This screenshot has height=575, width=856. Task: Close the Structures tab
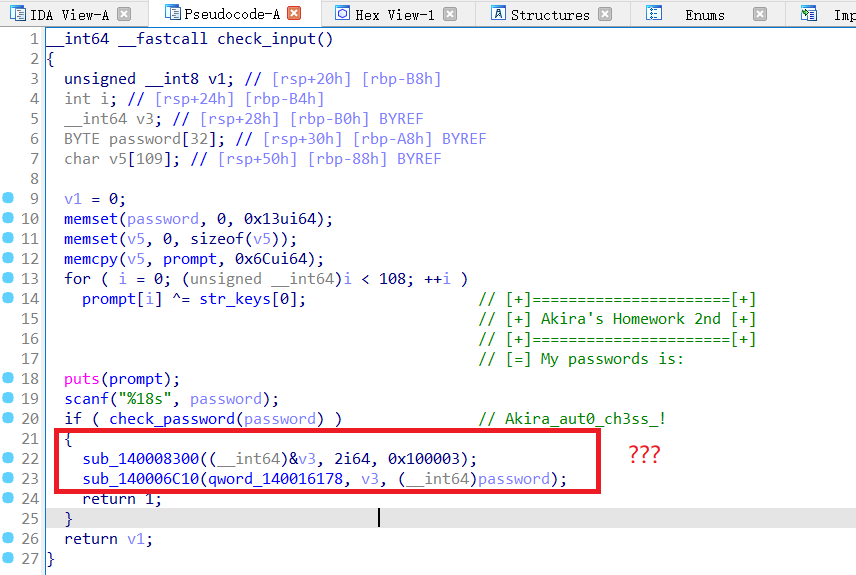pos(605,14)
